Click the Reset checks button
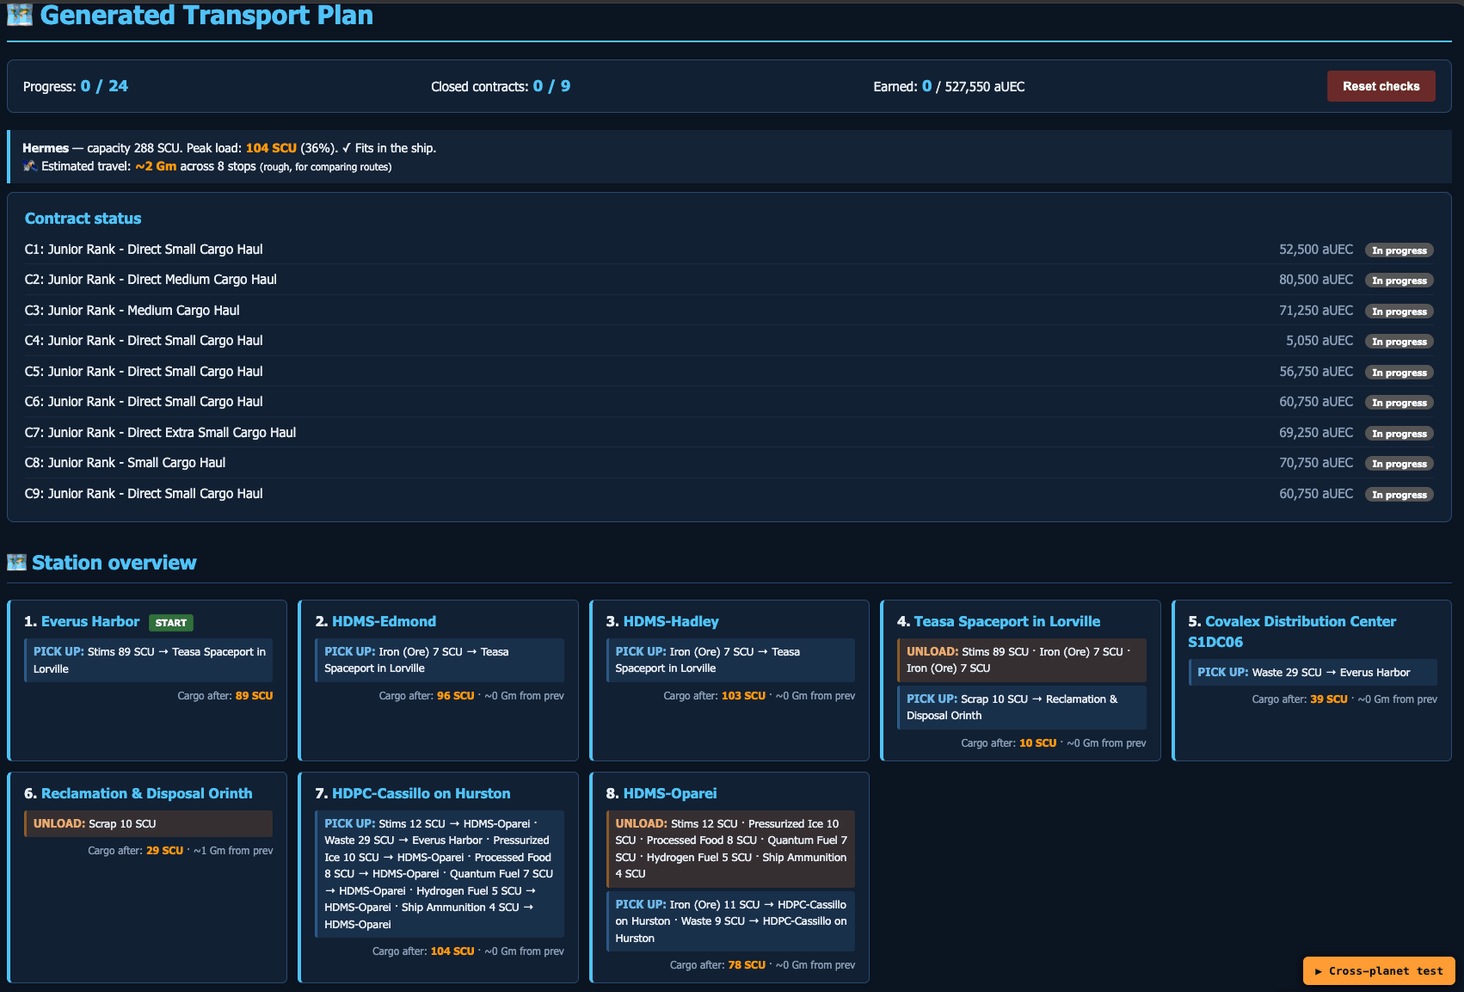The image size is (1464, 992). [1381, 86]
